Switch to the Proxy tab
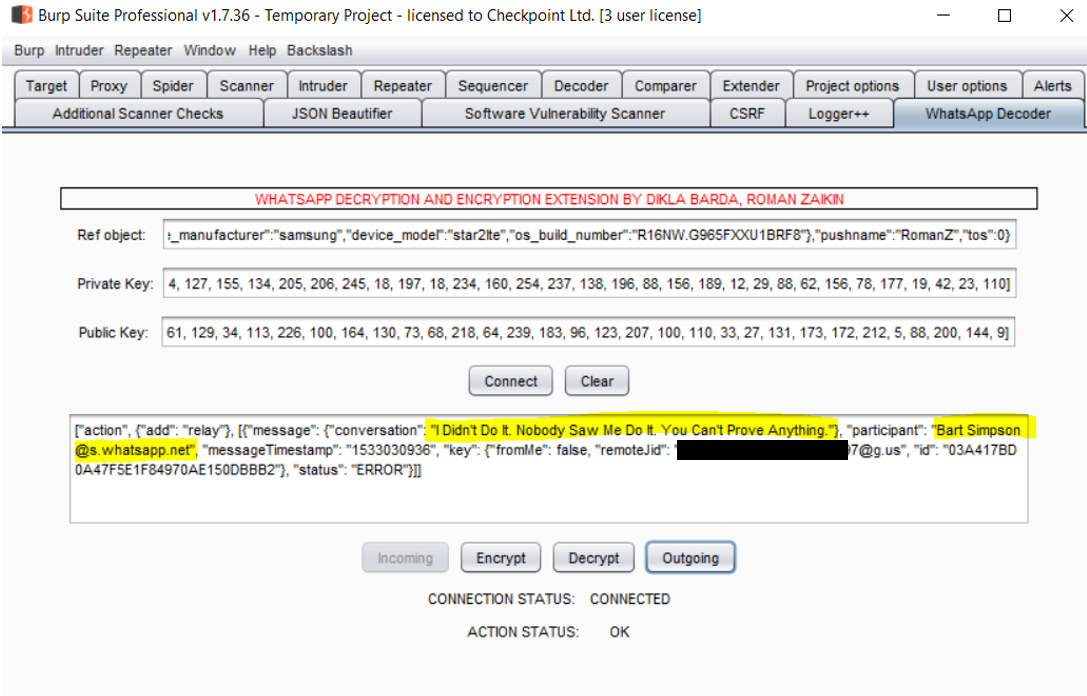Viewport: 1087px width, 696px height. tap(109, 86)
